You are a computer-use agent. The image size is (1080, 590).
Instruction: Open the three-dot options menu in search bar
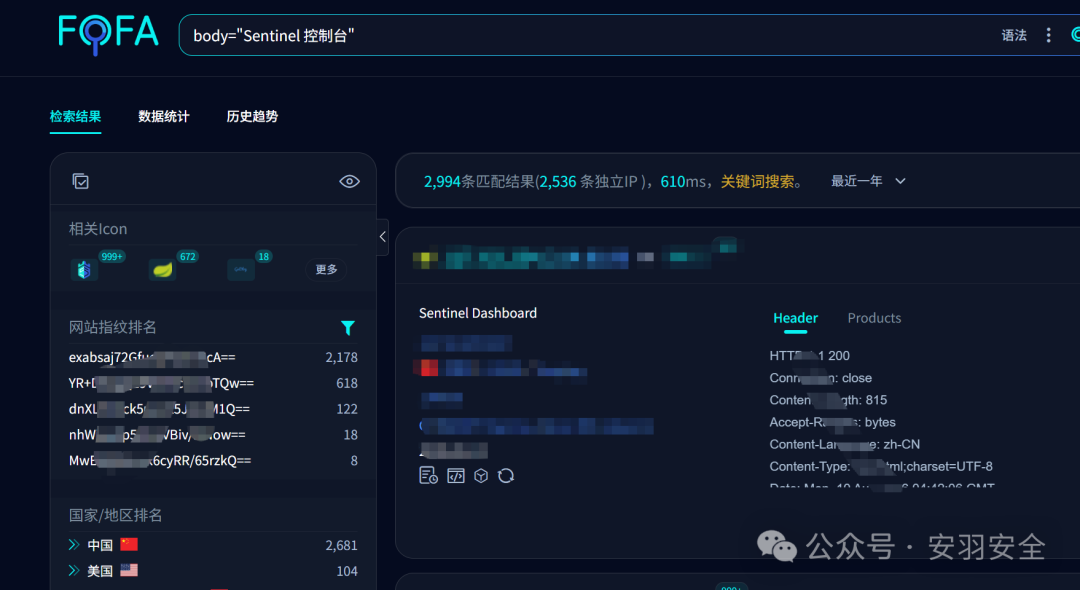1048,35
